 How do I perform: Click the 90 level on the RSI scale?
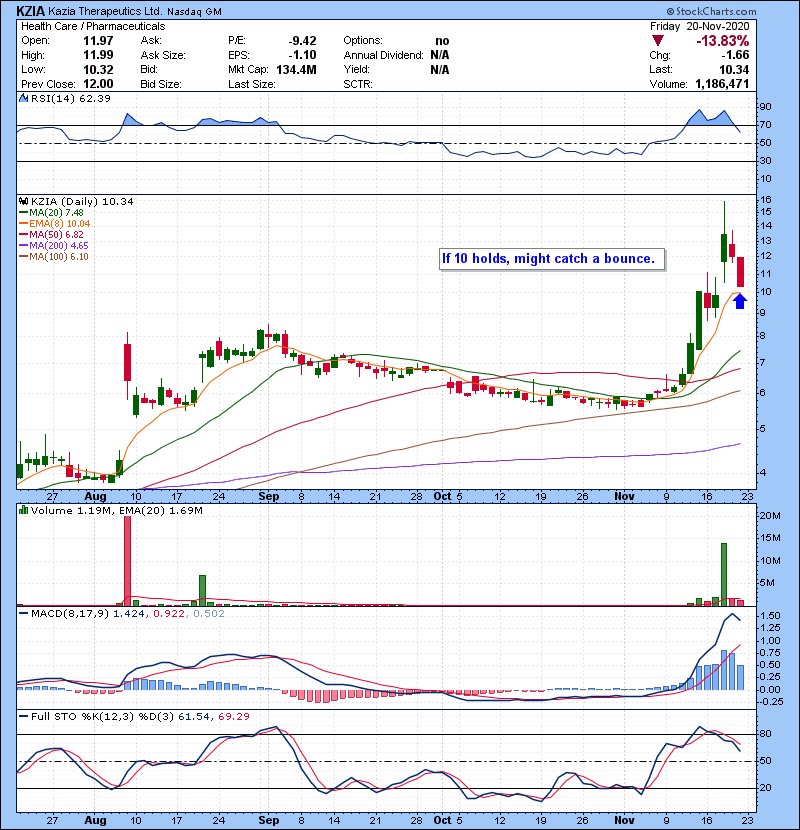pos(765,107)
